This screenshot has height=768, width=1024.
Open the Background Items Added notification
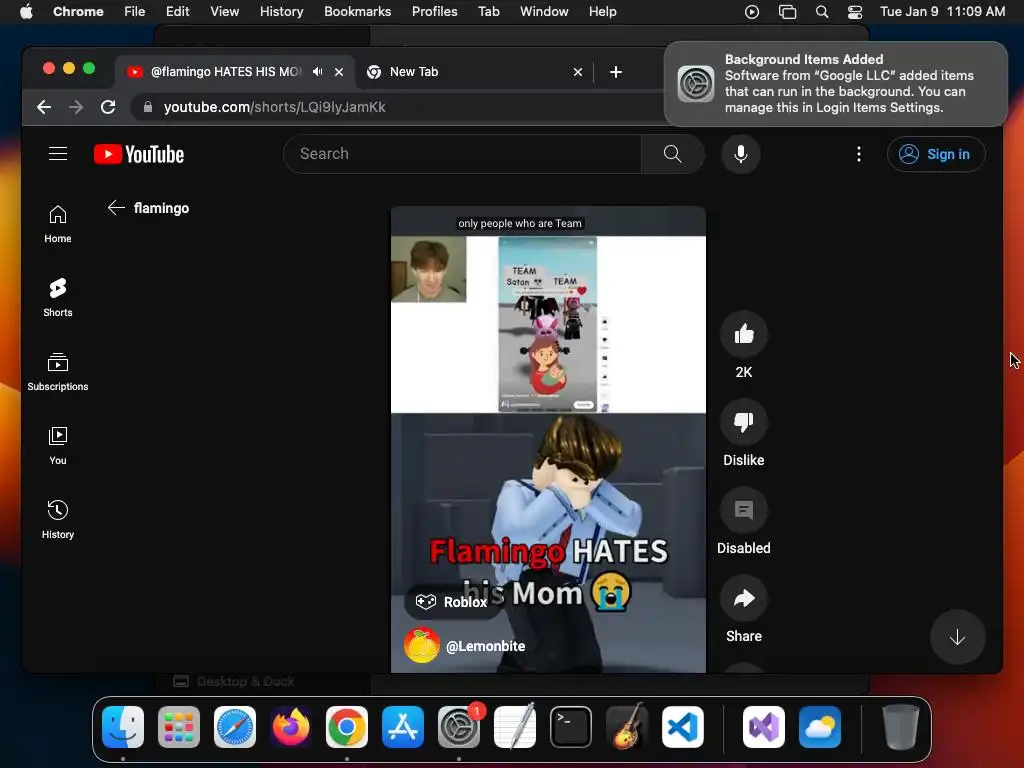point(836,84)
